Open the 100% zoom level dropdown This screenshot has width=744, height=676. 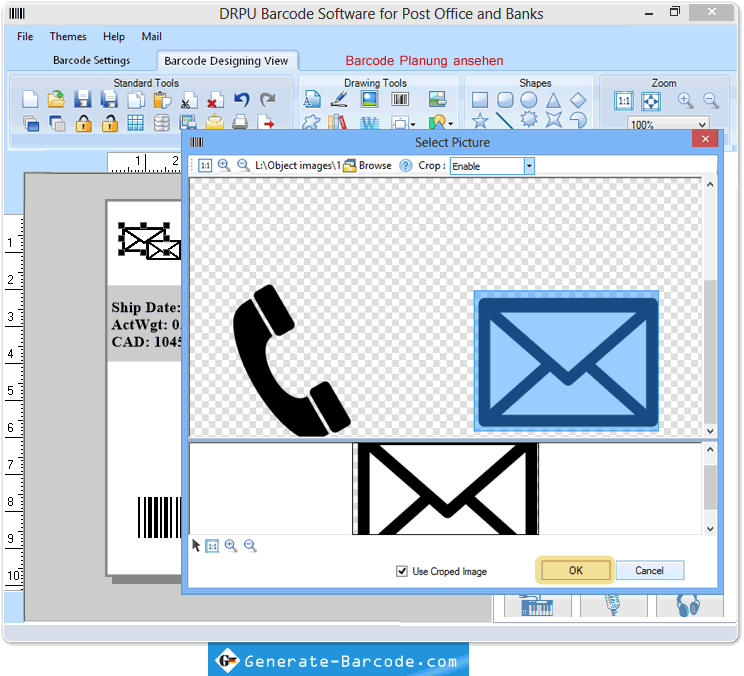tap(702, 124)
